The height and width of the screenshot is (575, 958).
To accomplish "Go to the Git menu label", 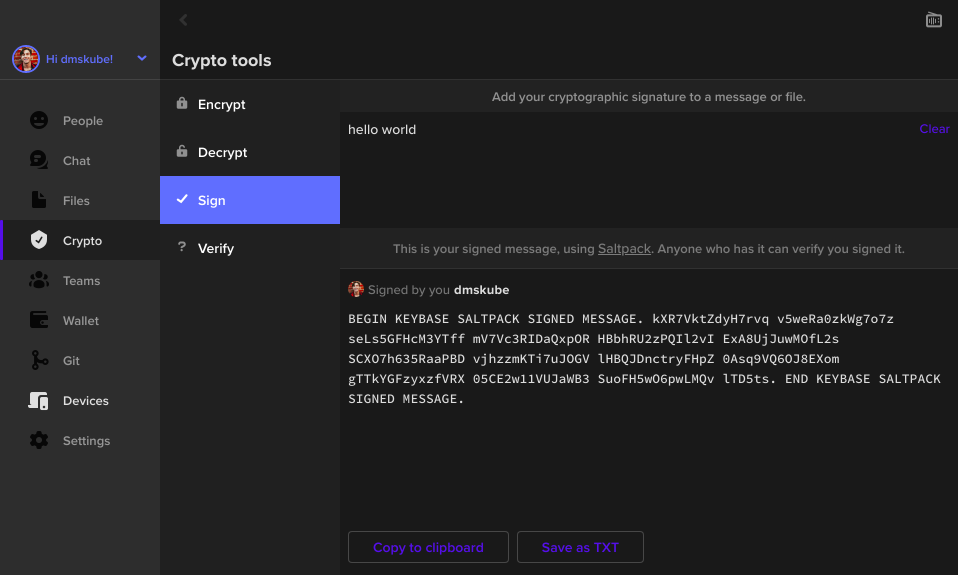I will [x=71, y=361].
